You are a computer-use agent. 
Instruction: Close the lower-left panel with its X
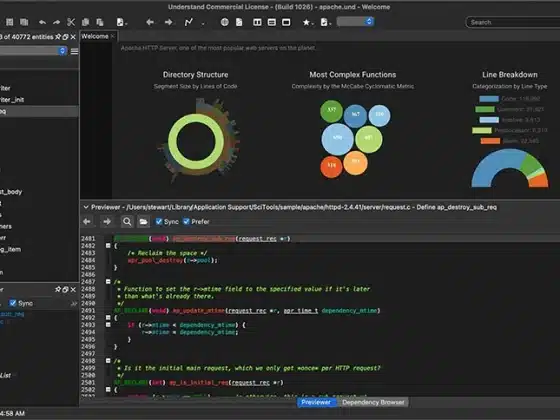(x=73, y=289)
